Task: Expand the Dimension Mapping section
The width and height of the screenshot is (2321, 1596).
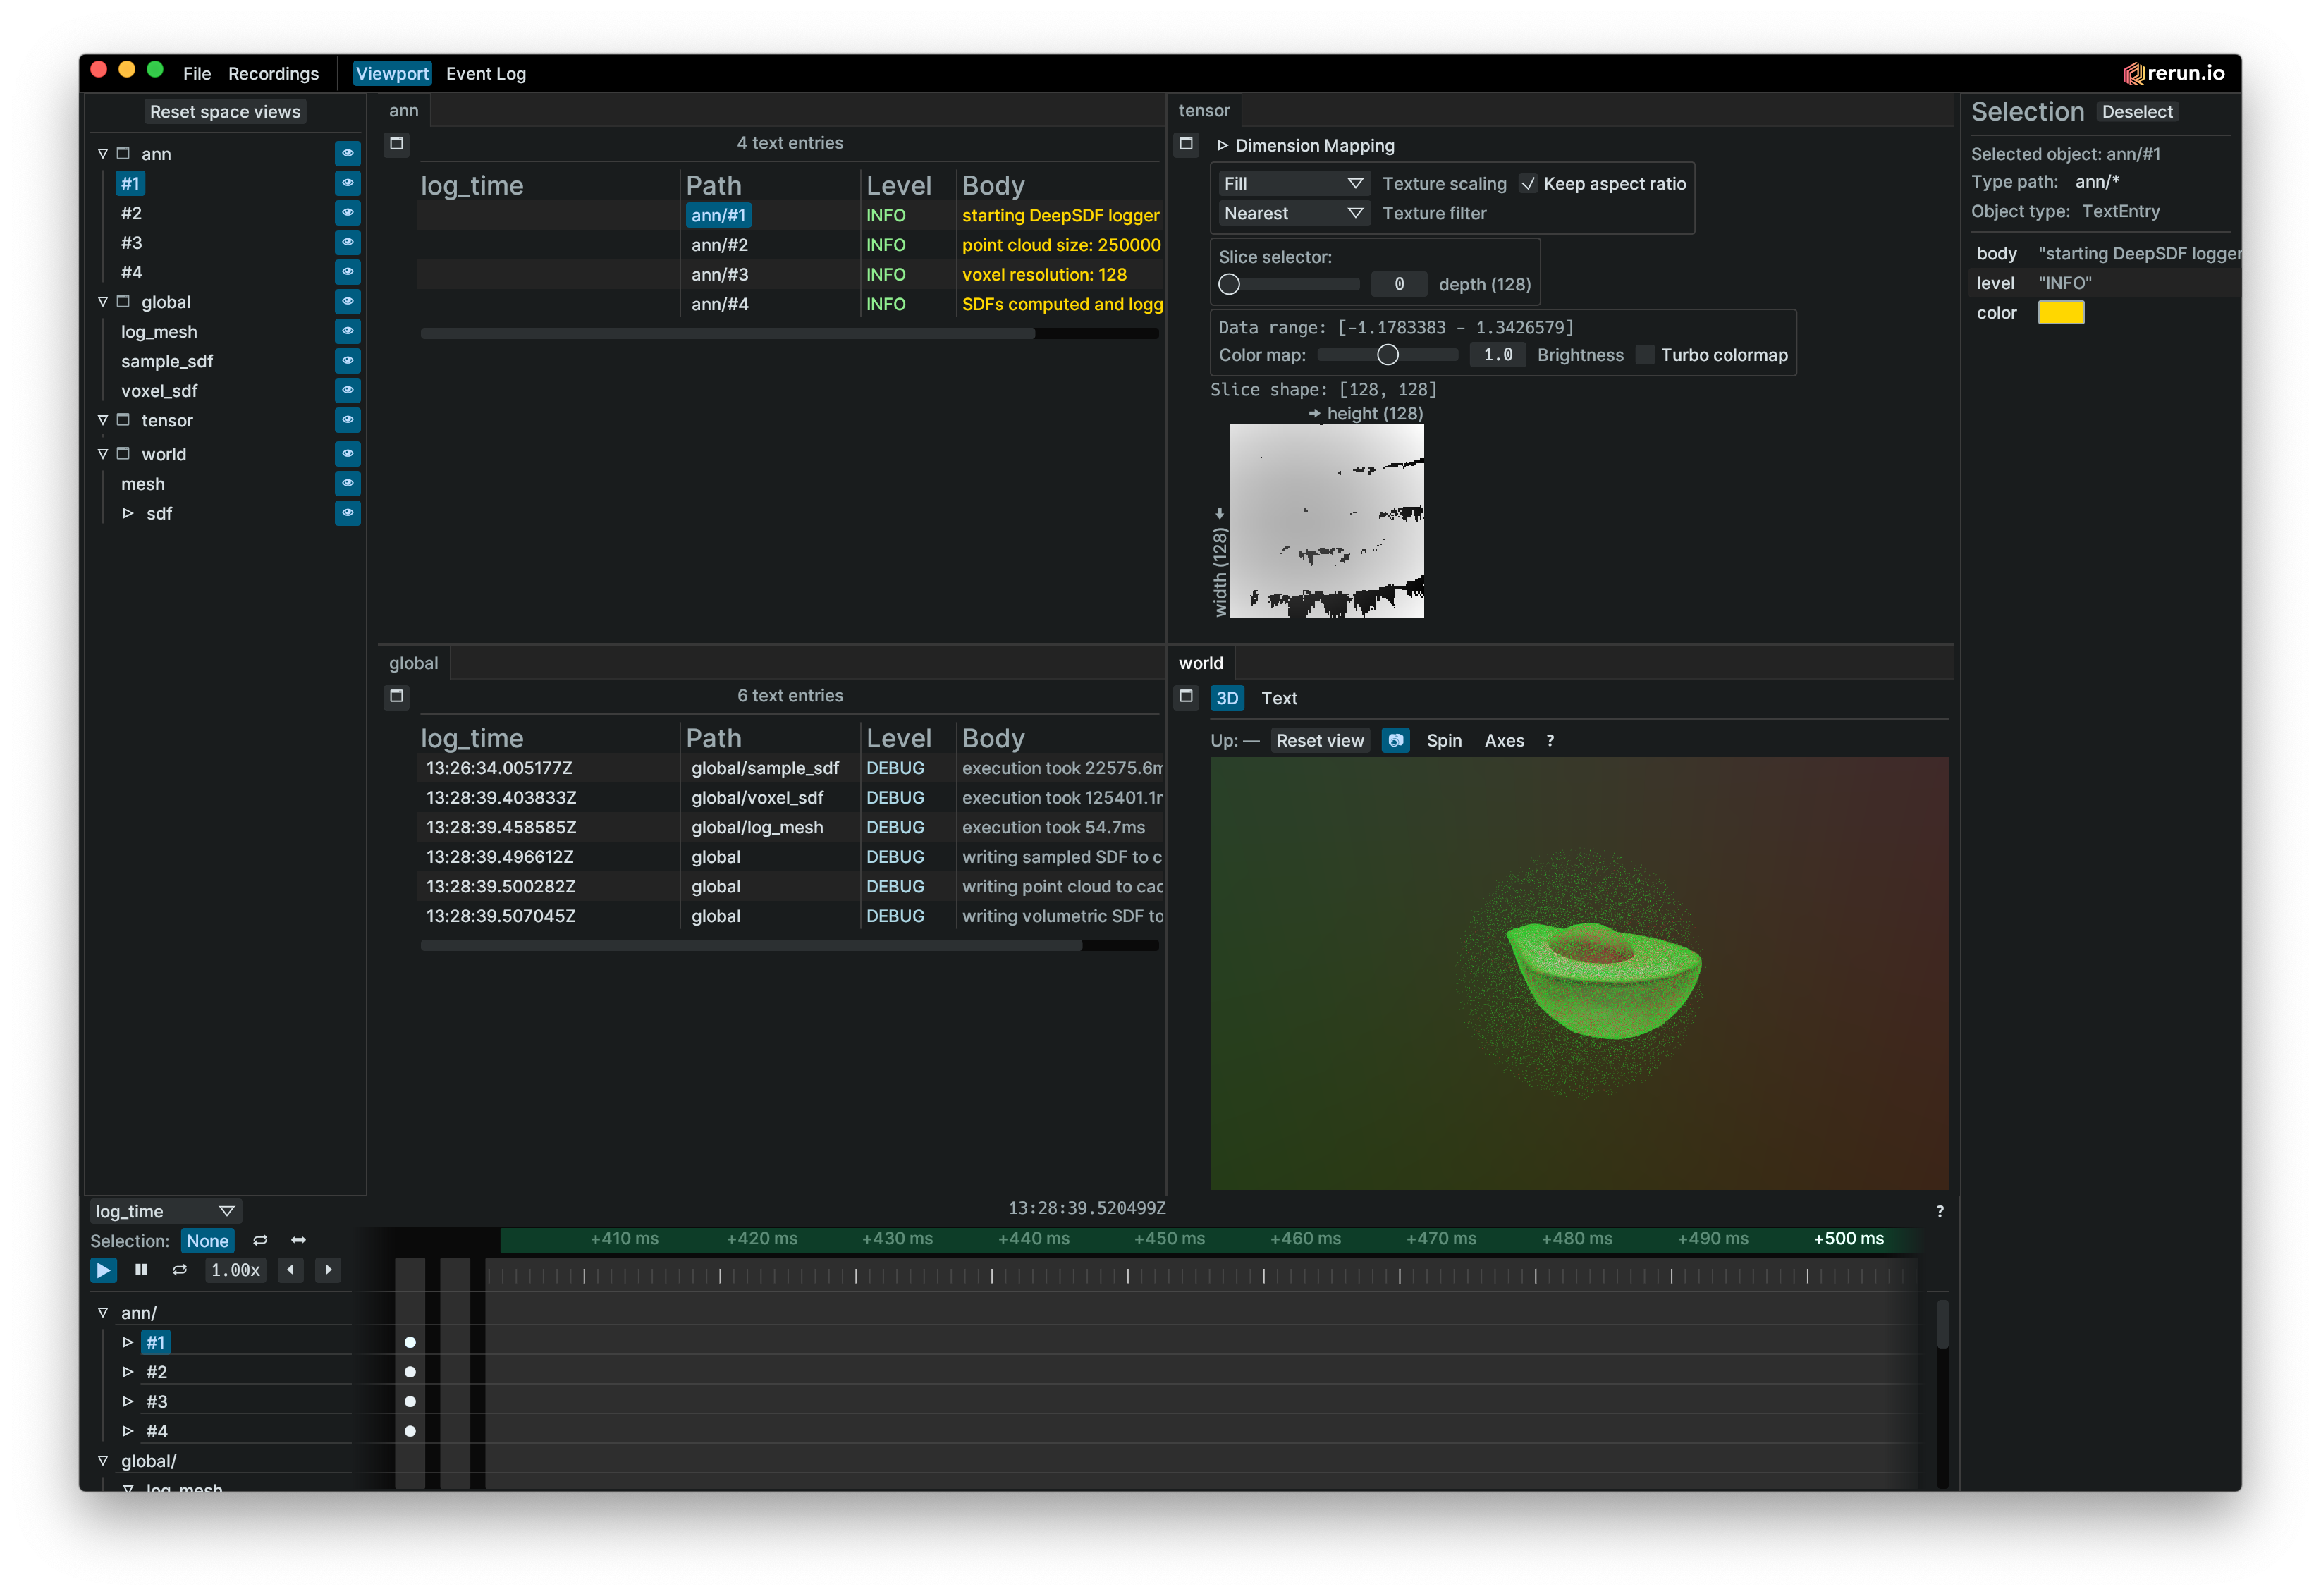Action: [x=1222, y=145]
